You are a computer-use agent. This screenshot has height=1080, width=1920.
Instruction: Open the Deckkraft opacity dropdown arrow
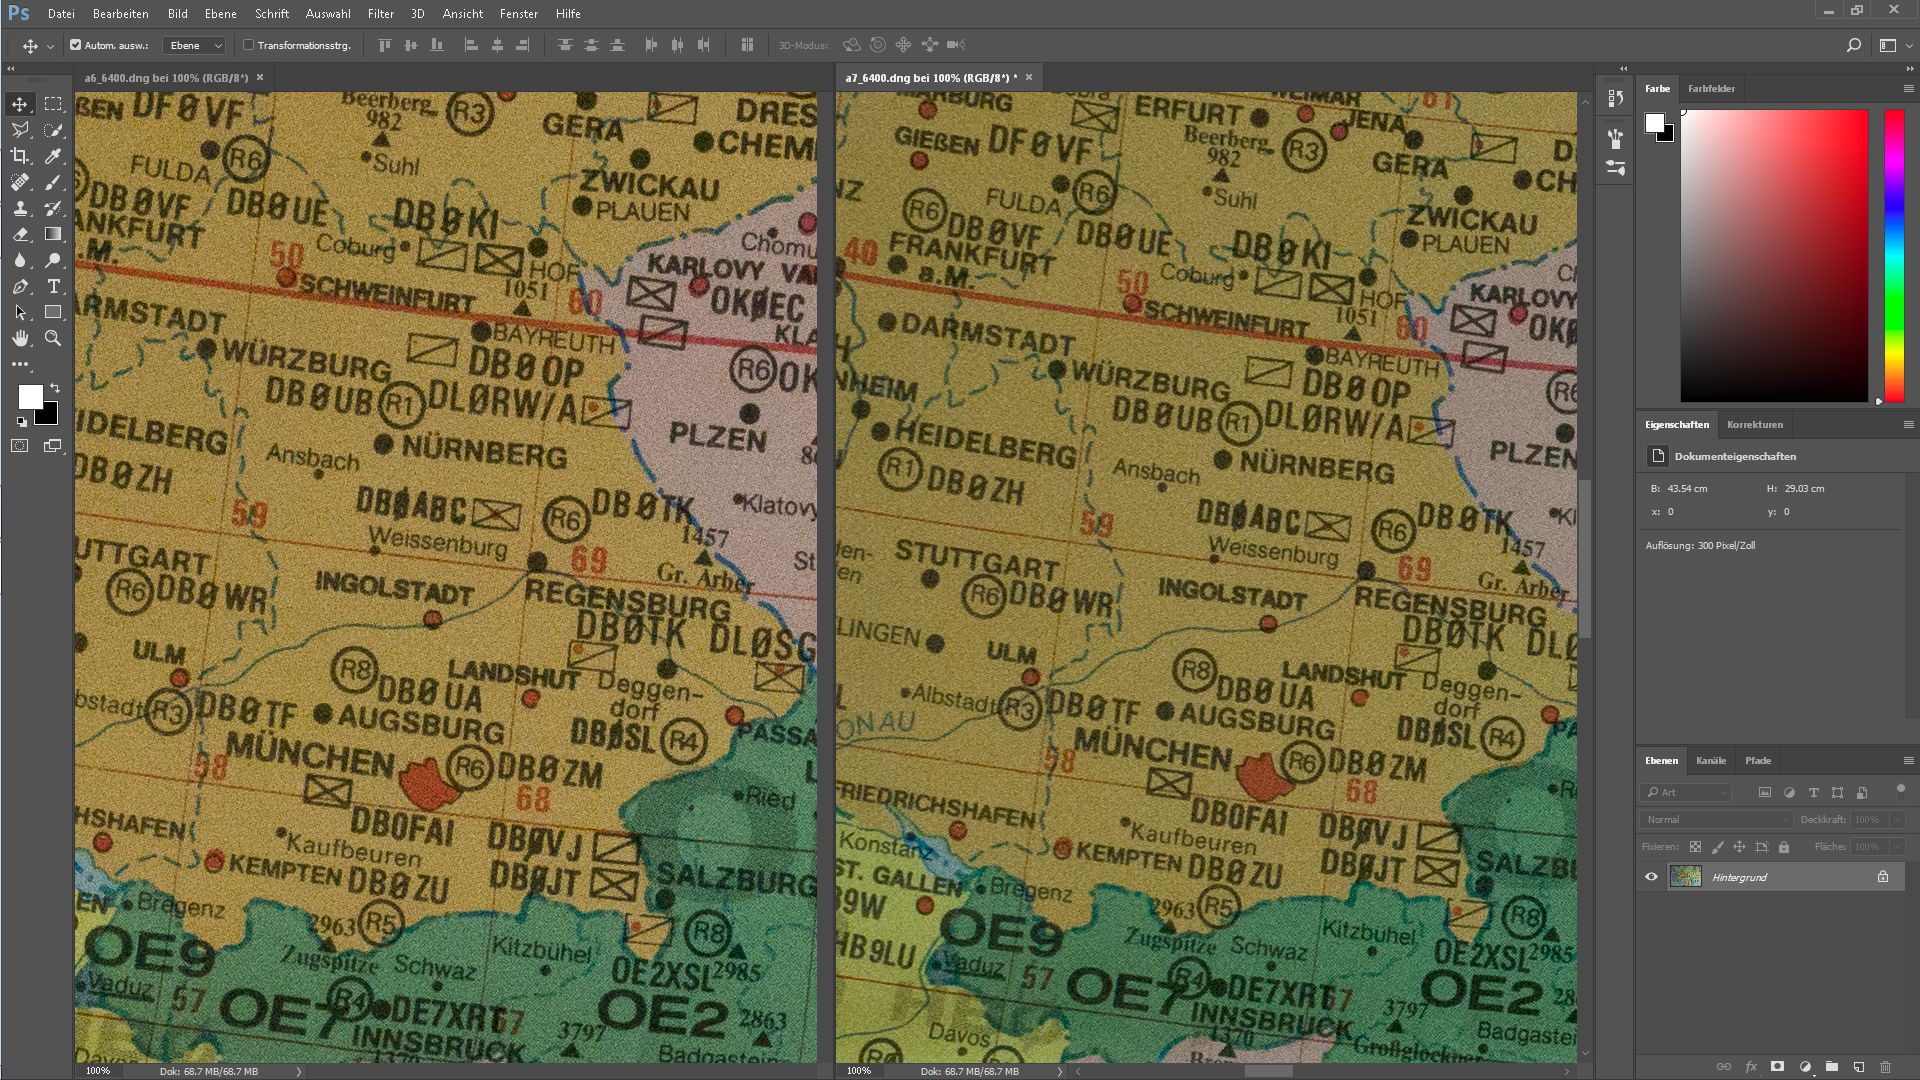tap(1897, 819)
